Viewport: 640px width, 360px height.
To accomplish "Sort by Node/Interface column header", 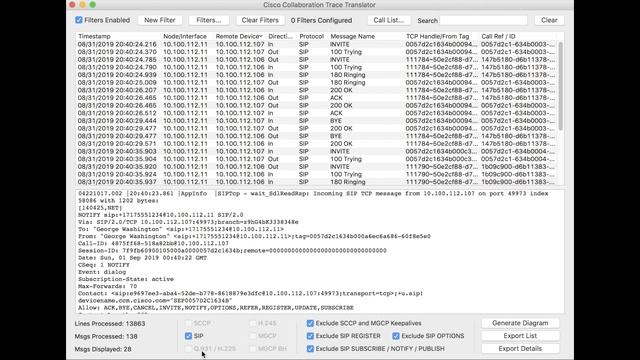I will pos(185,36).
